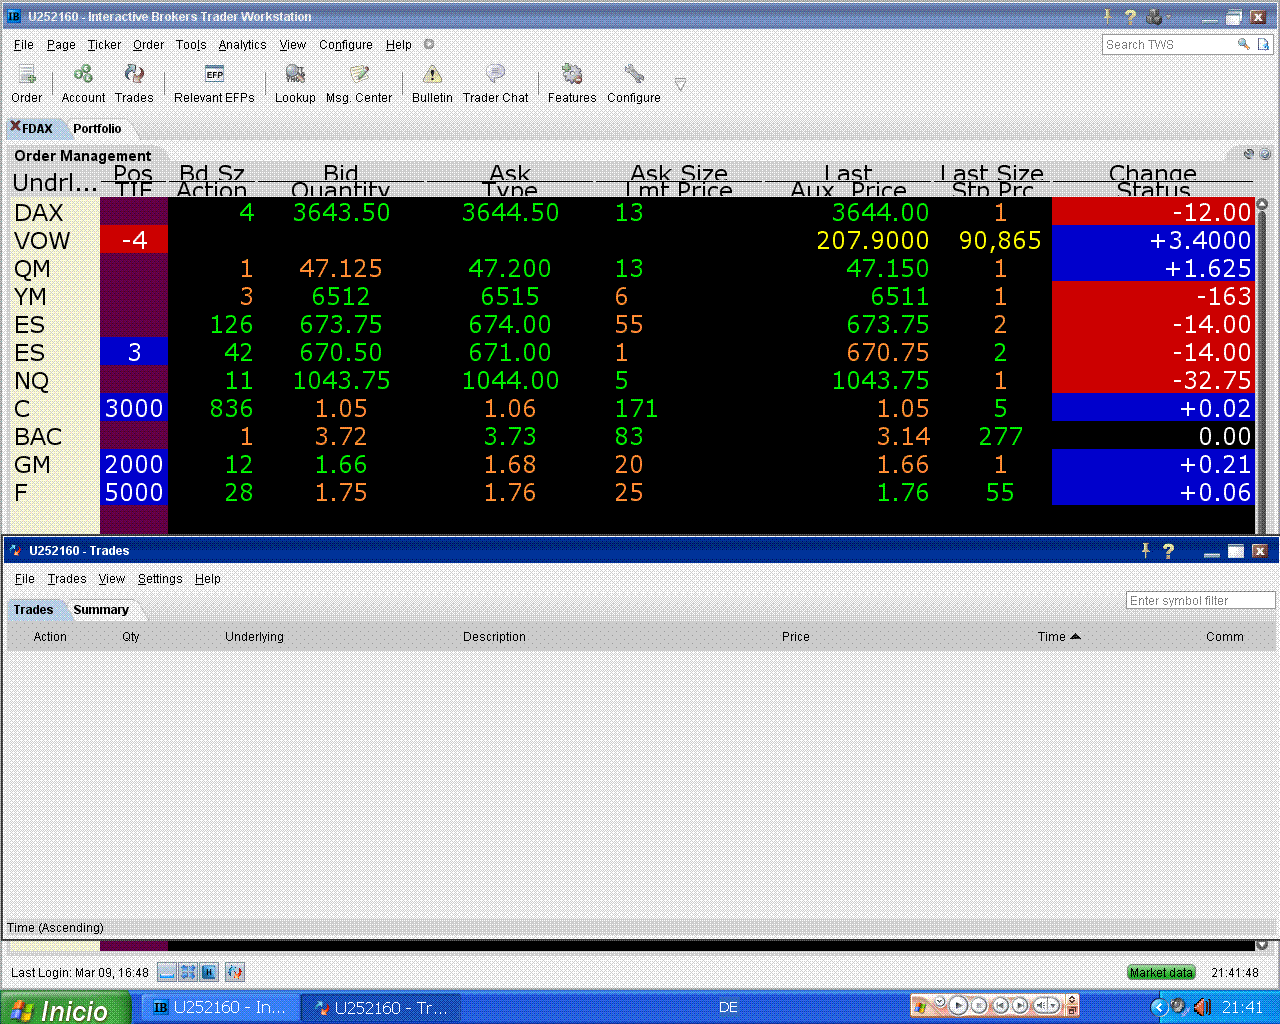Click the page icon beside Search TWS magnifier
The width and height of the screenshot is (1280, 1024).
pyautogui.click(x=1263, y=44)
